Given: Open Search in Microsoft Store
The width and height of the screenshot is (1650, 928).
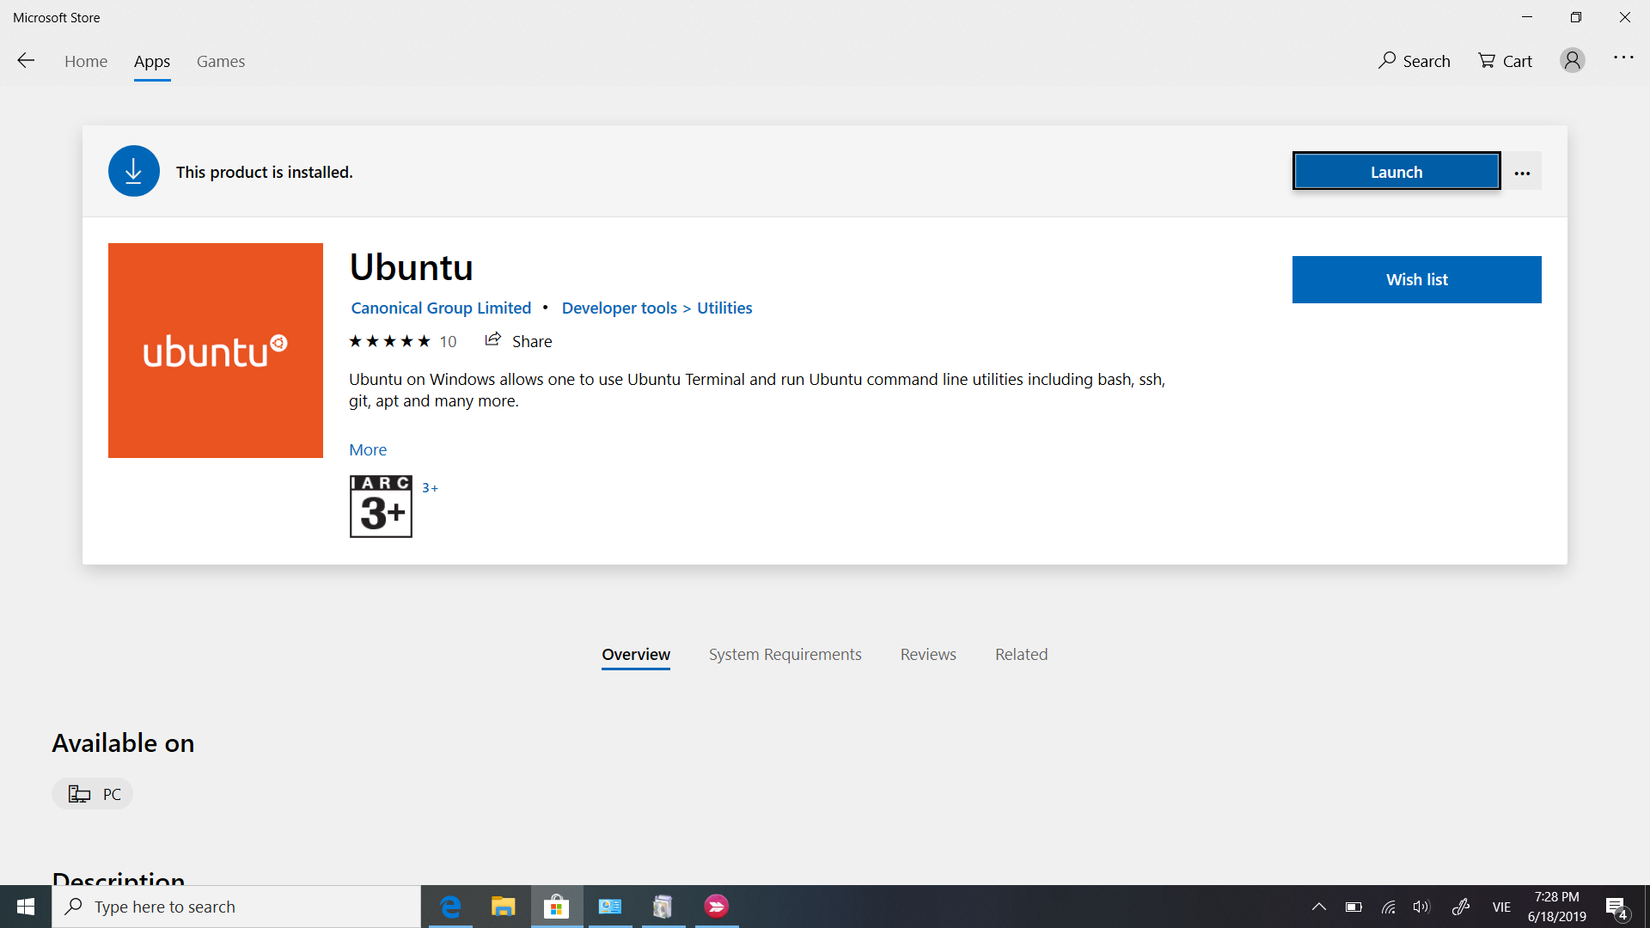Looking at the screenshot, I should tap(1414, 61).
